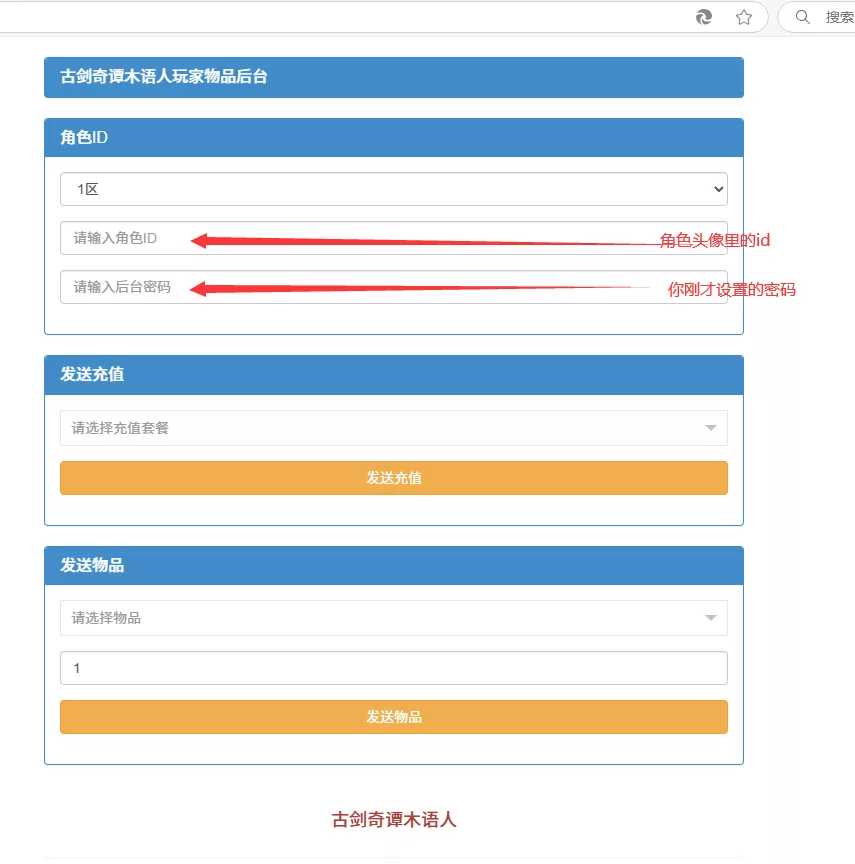This screenshot has width=855, height=864.
Task: Open the 1区 server dropdown
Action: [394, 189]
